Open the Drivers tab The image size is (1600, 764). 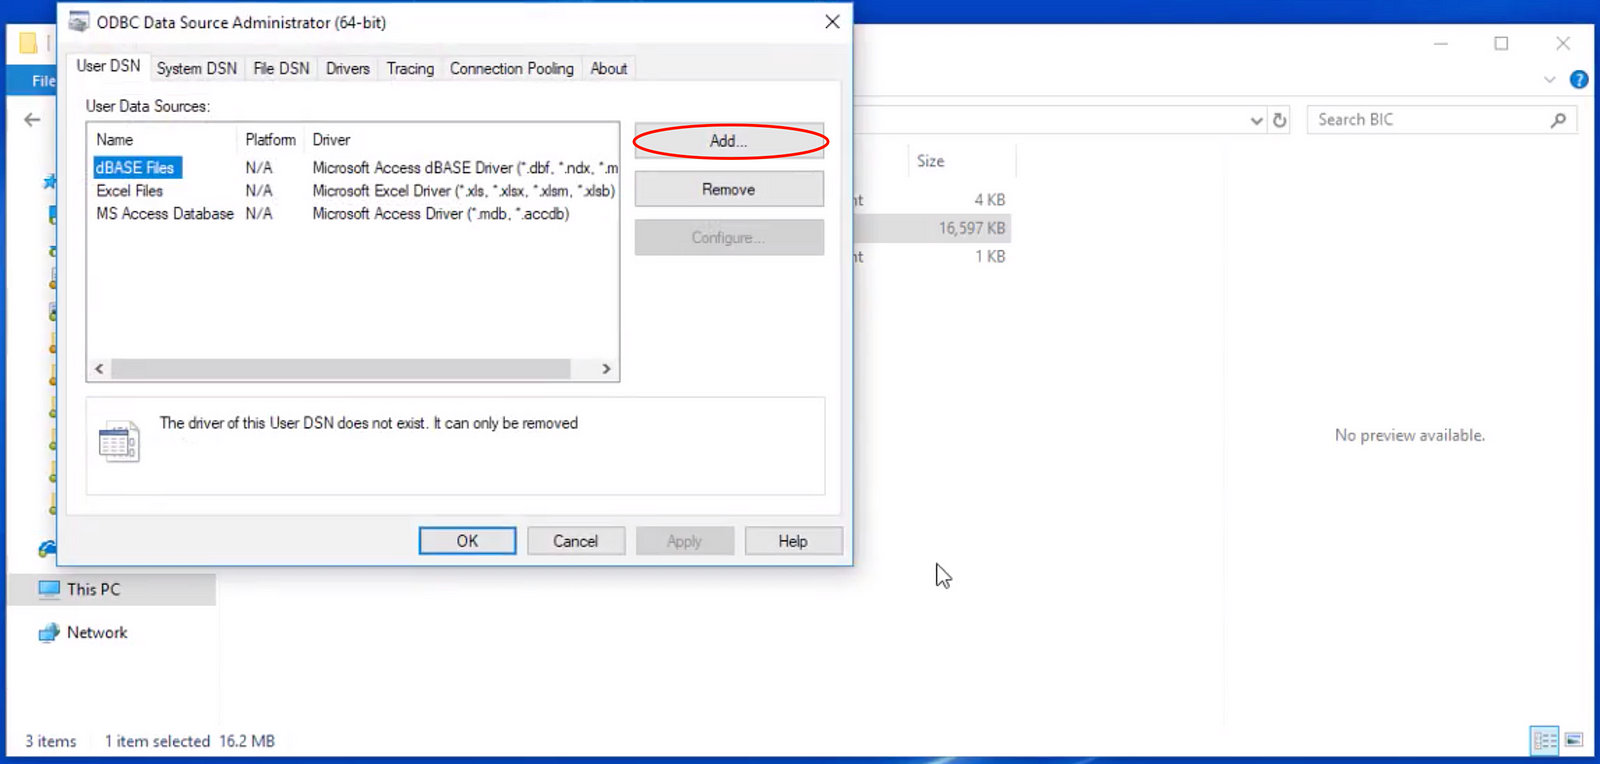tap(347, 68)
